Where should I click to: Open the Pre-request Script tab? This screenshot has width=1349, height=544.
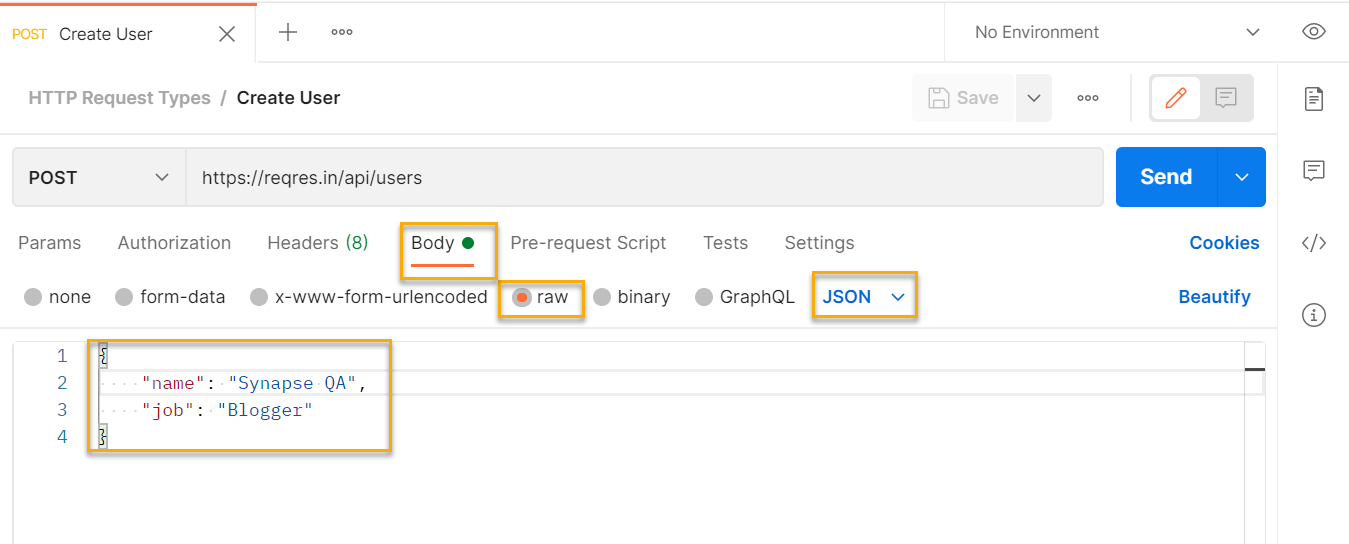coord(588,243)
